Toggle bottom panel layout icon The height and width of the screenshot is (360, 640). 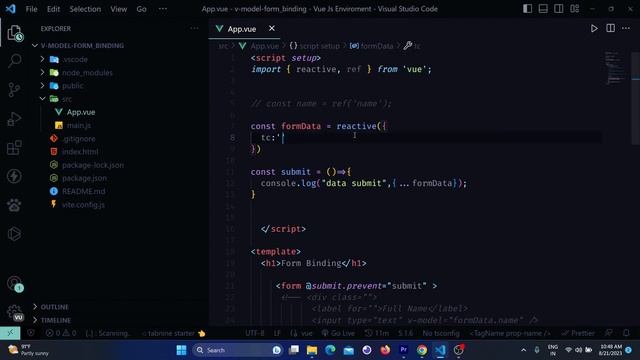[543, 9]
